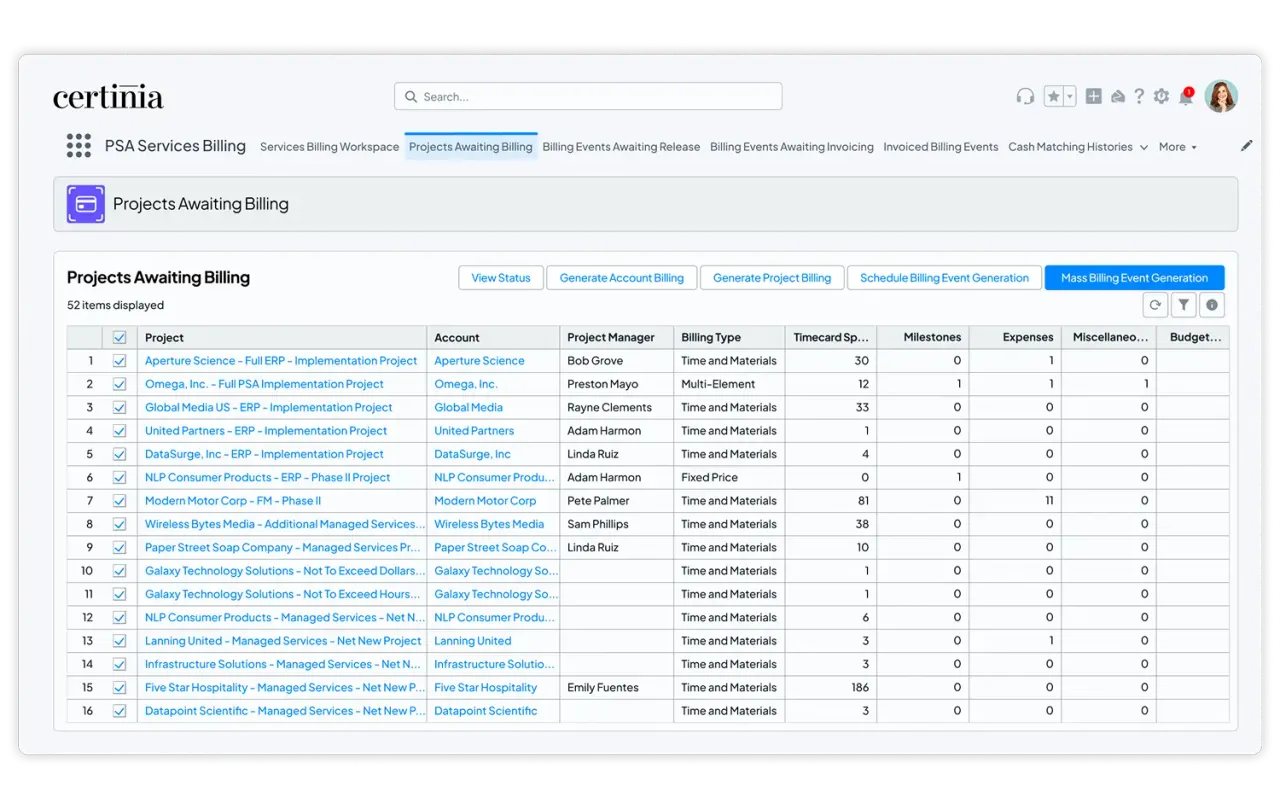Open the Invoiced Billing Events tab
This screenshot has height=809, width=1280.
[x=940, y=147]
